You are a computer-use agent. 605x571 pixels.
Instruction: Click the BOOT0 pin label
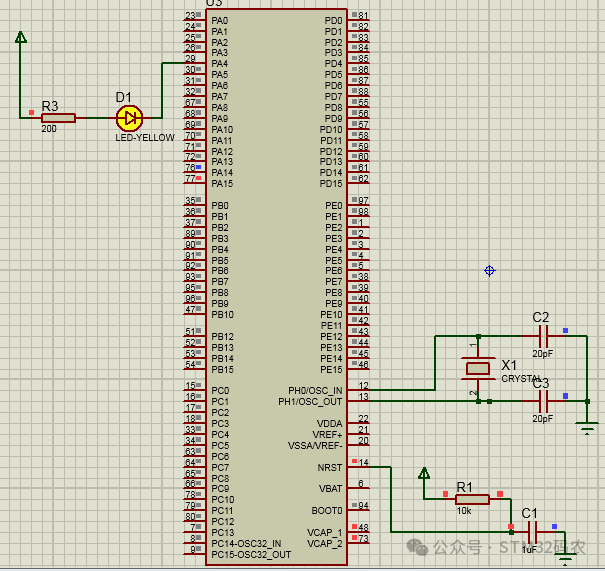(327, 510)
